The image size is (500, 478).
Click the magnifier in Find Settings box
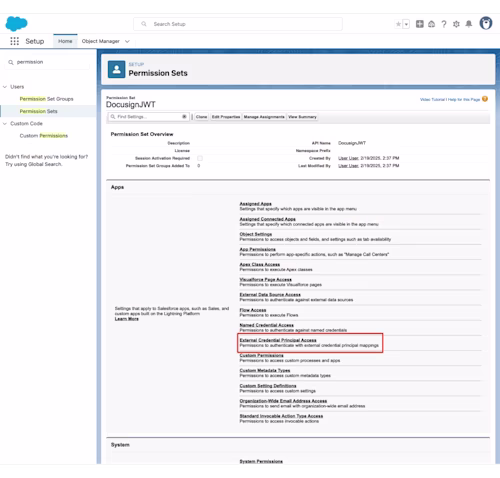coord(113,117)
